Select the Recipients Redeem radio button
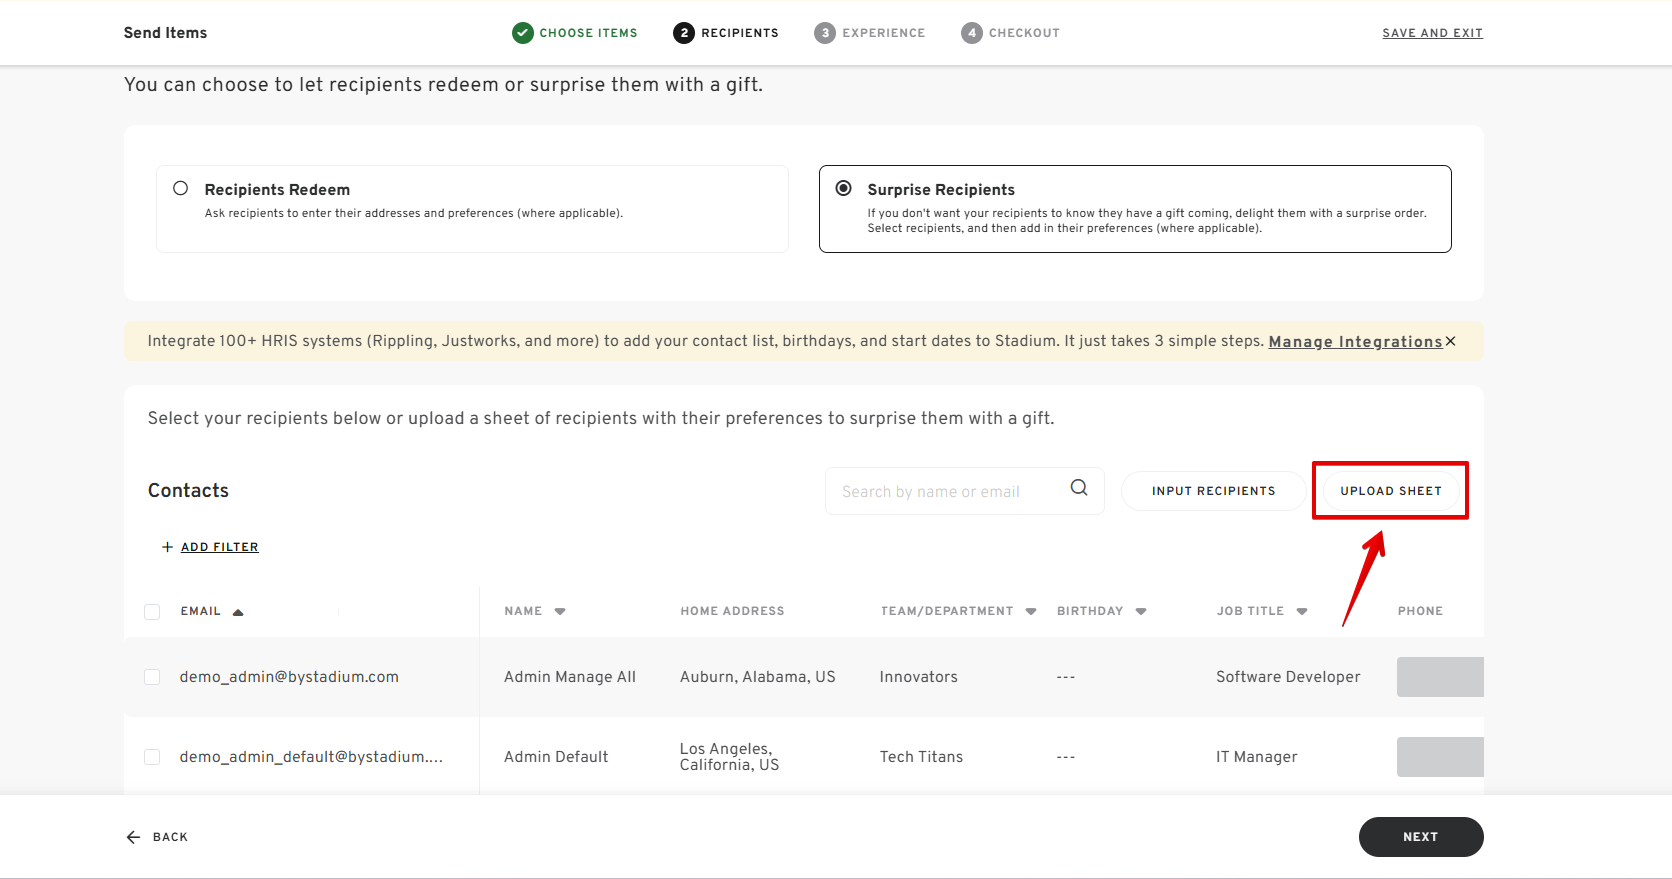Screen dimensions: 1672x879 point(181,188)
